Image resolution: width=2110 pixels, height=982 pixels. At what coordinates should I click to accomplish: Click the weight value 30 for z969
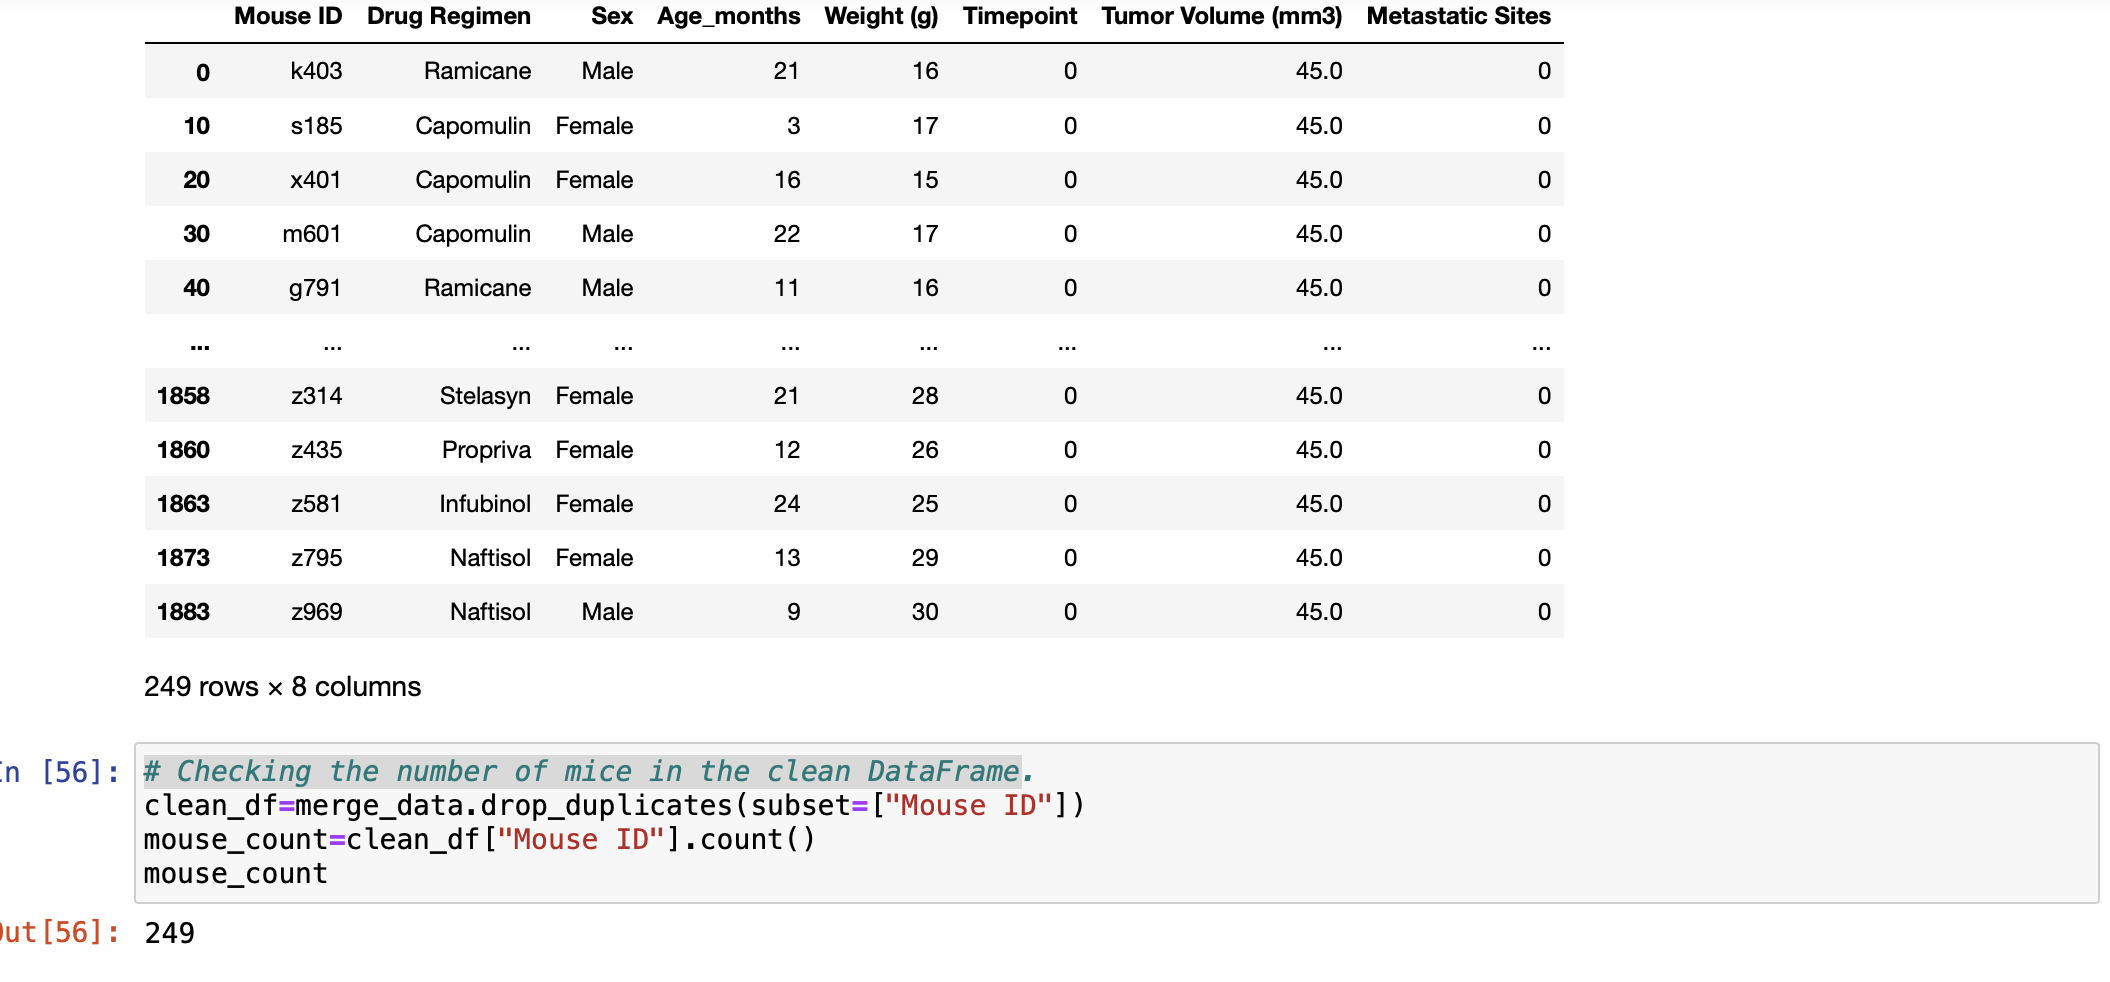pos(925,612)
